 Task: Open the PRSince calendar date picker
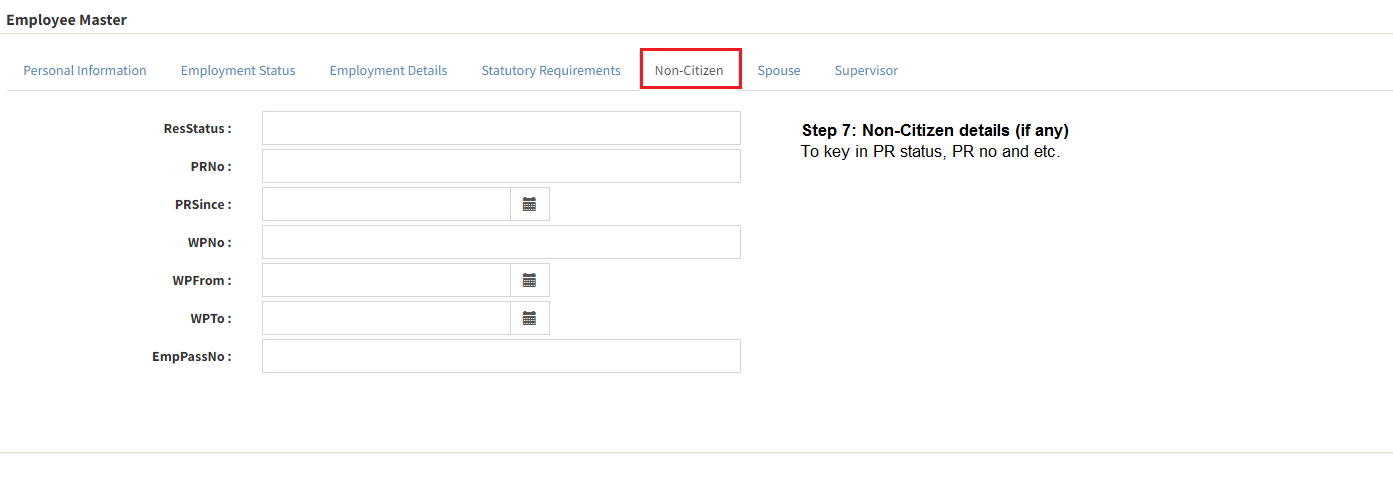point(530,204)
